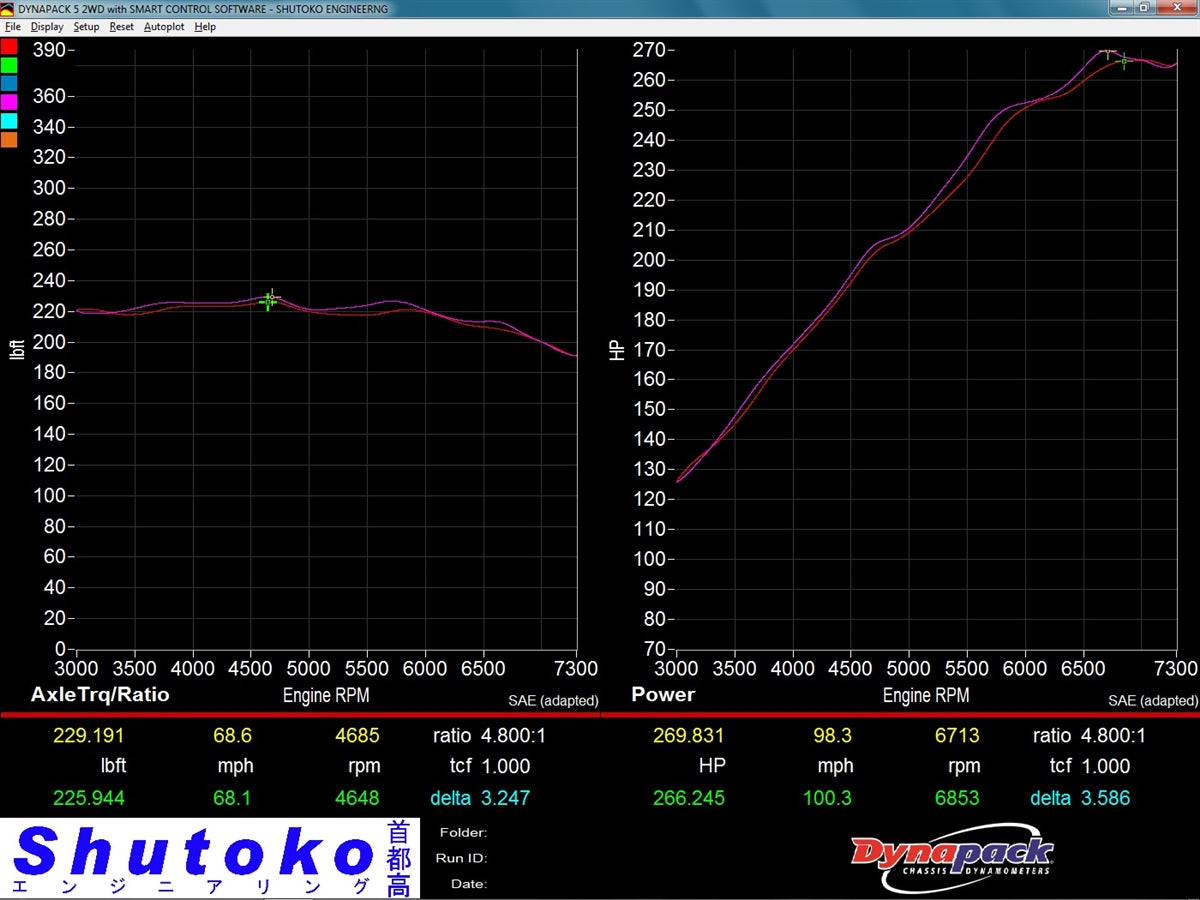The height and width of the screenshot is (900, 1200).
Task: Click the orange run color swatch
Action: 9,140
